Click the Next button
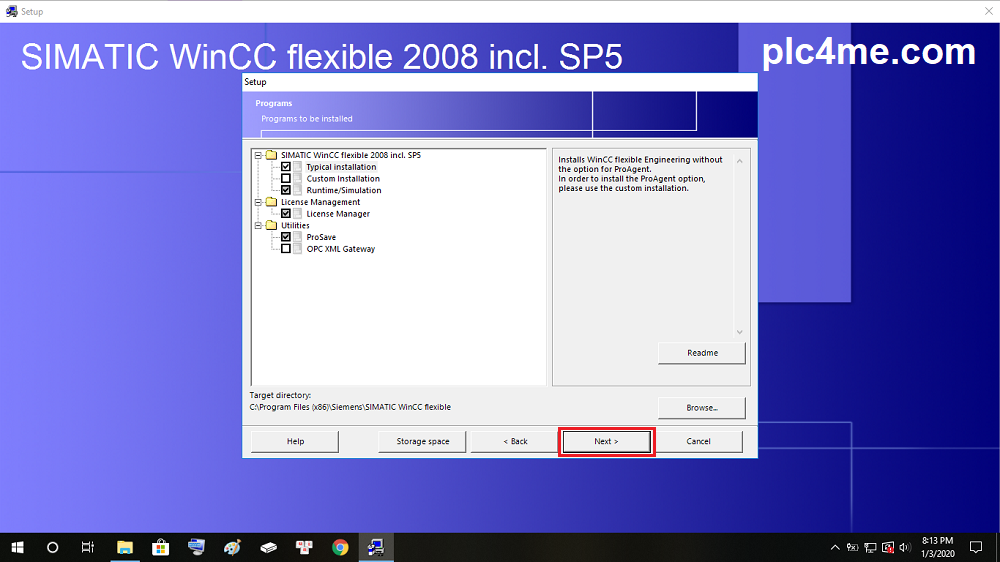This screenshot has width=1000, height=562. tap(606, 441)
